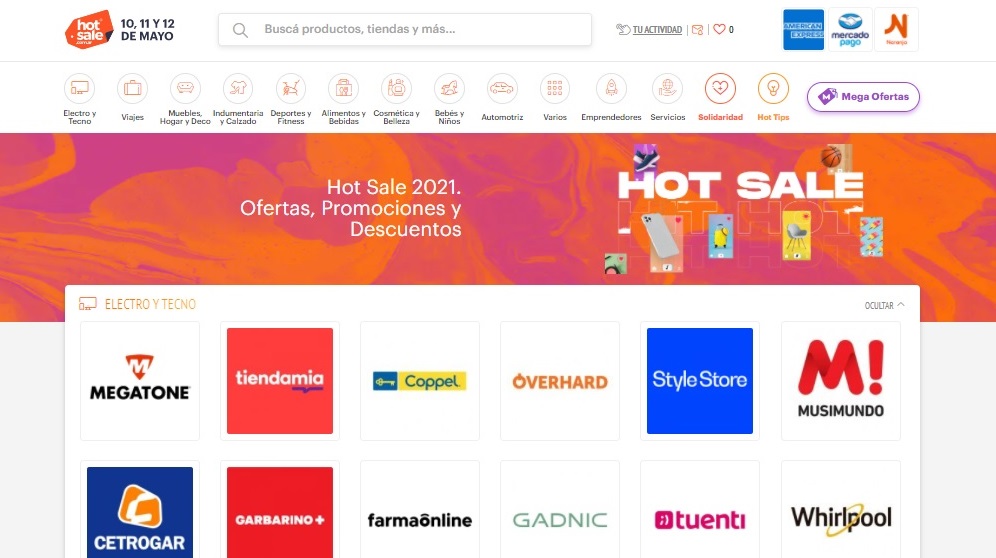Select the Automotriz car icon
This screenshot has height=558, width=996.
coord(502,88)
